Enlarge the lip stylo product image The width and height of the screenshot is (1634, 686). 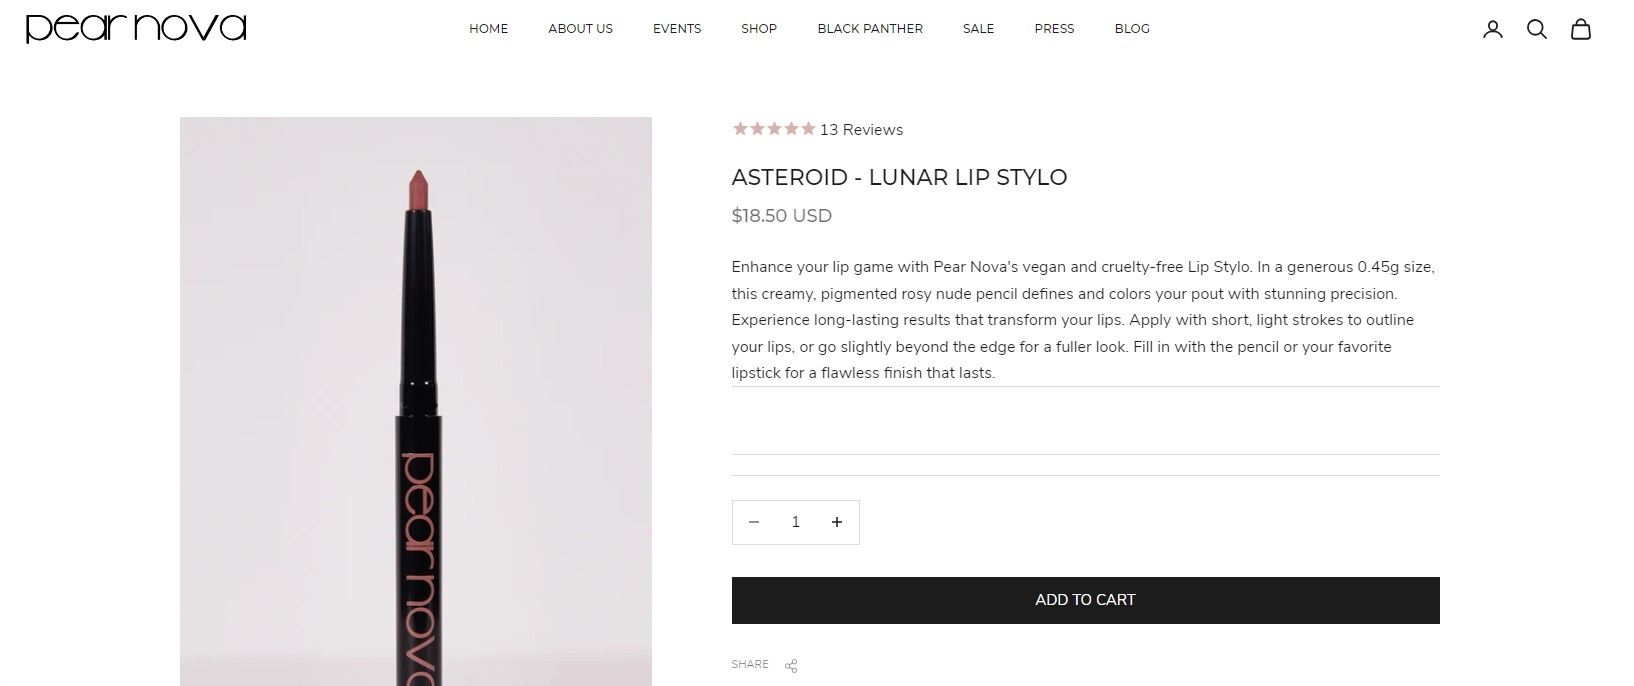pyautogui.click(x=416, y=401)
